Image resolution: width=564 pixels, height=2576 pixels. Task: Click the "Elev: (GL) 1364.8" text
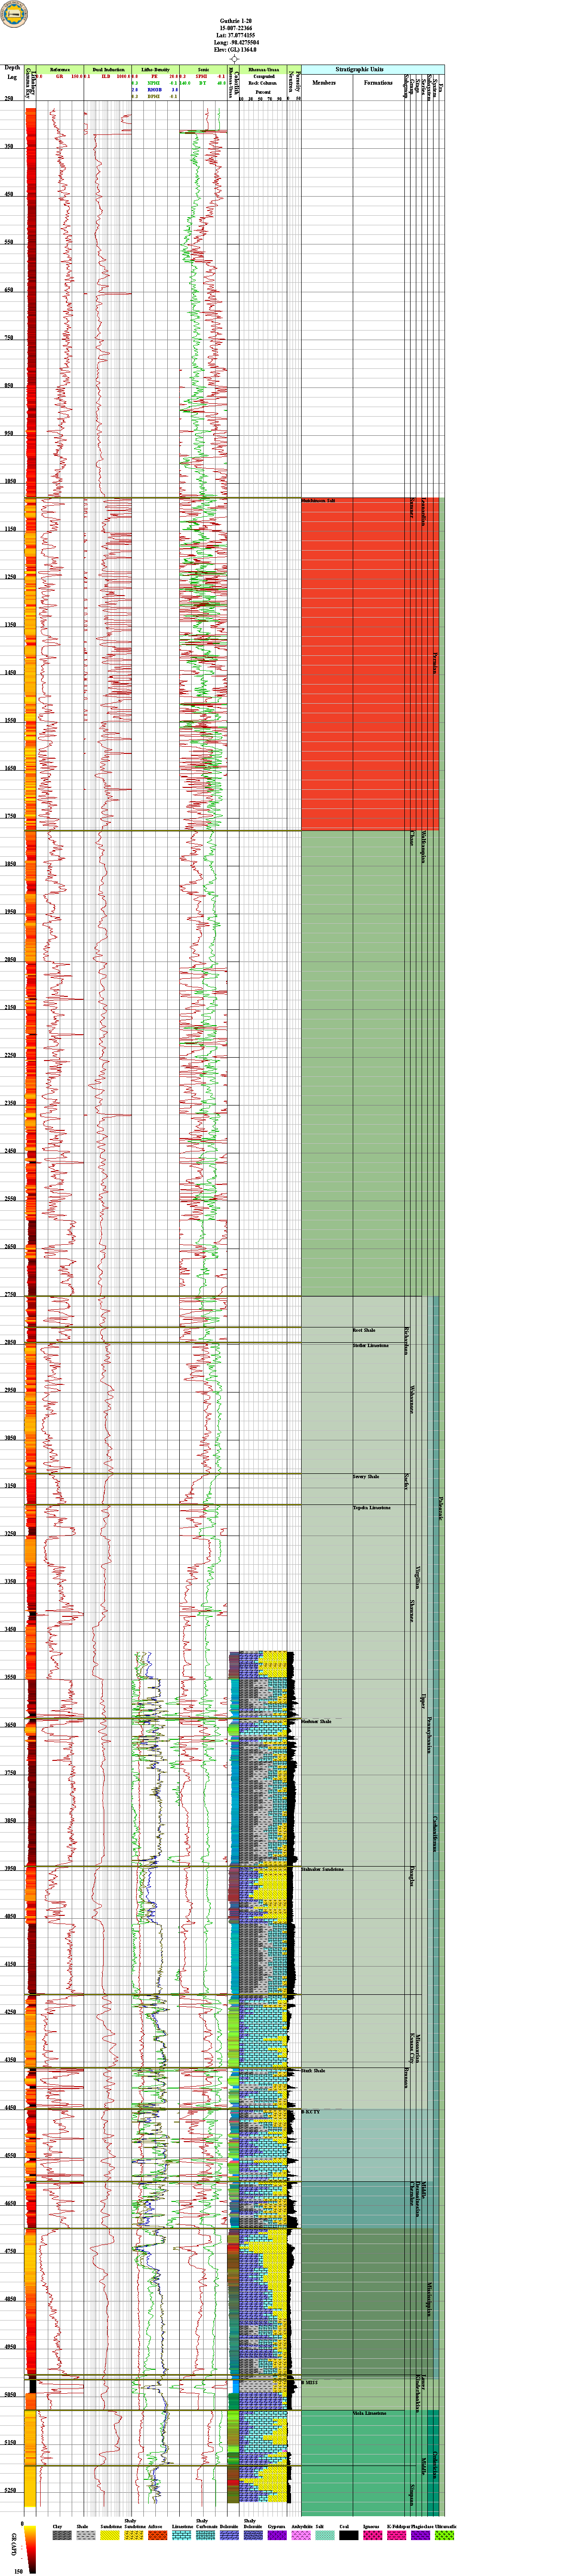point(235,51)
